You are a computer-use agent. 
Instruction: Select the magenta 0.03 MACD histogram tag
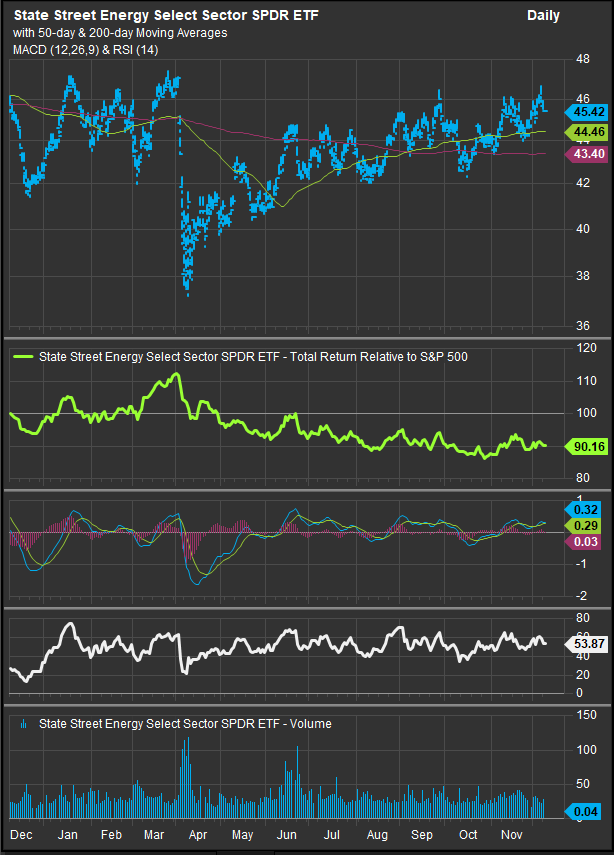[x=583, y=541]
